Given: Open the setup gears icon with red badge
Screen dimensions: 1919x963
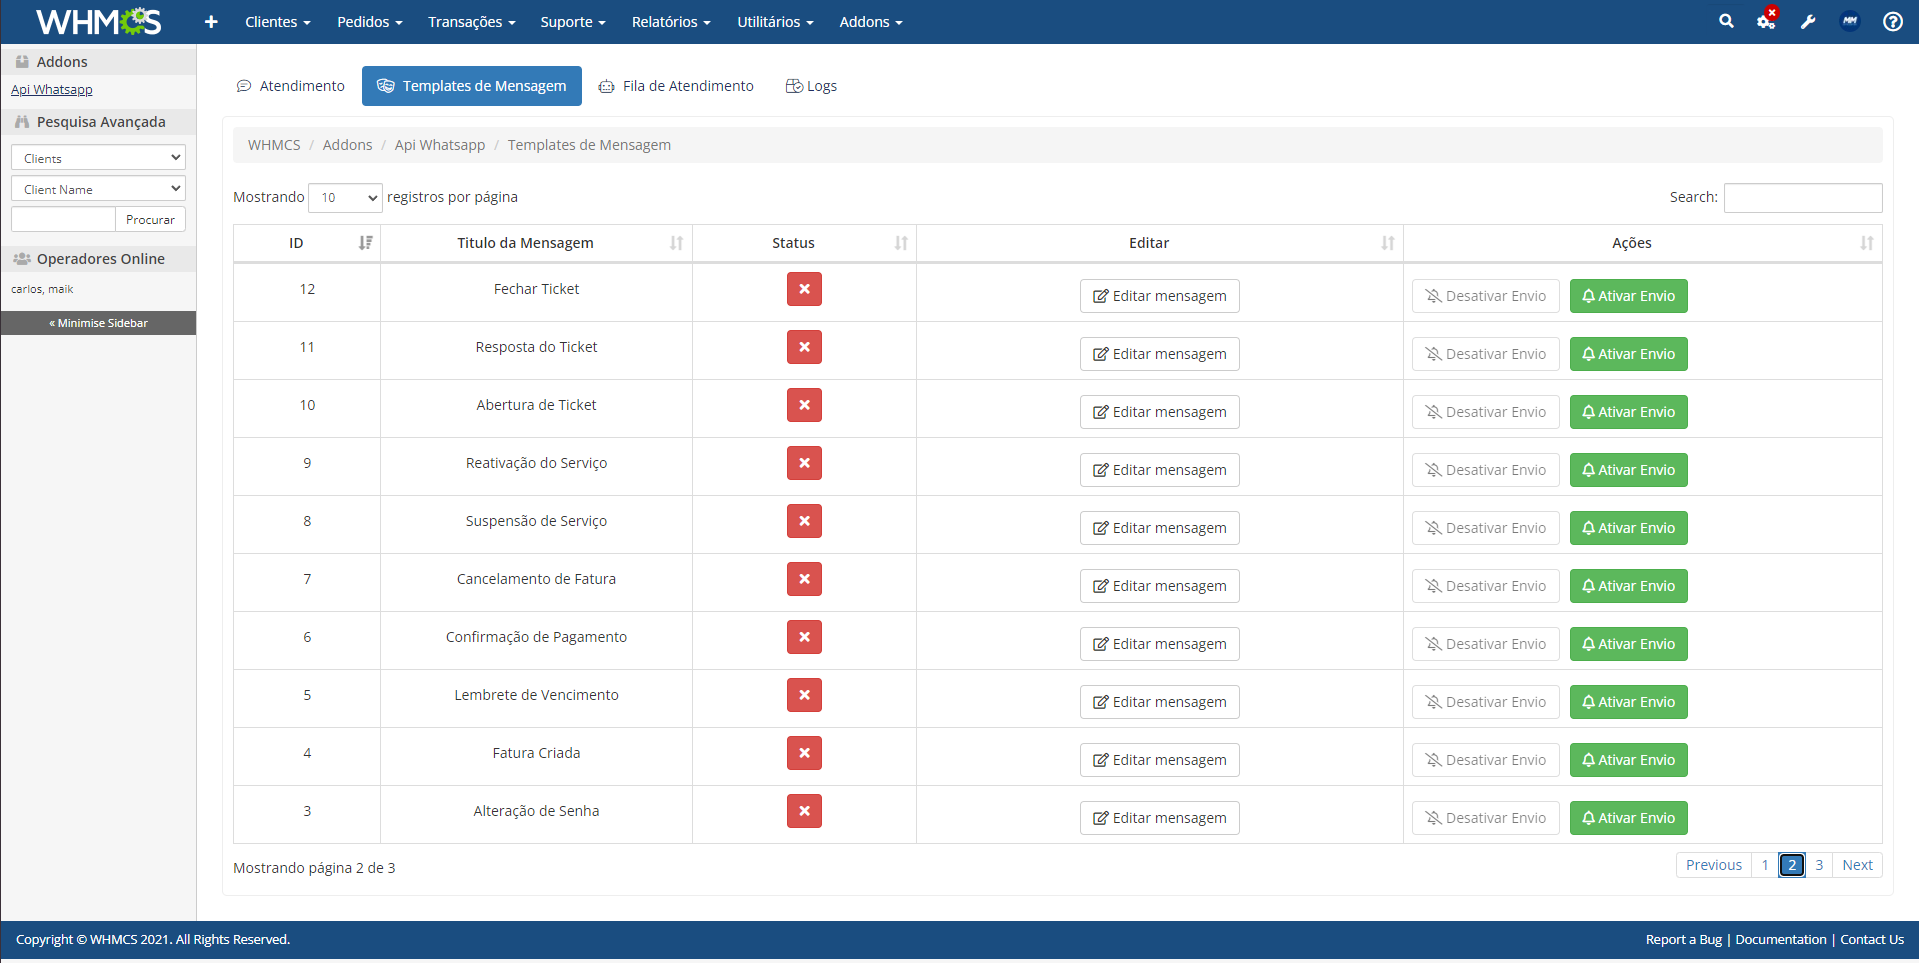Looking at the screenshot, I should (1767, 20).
